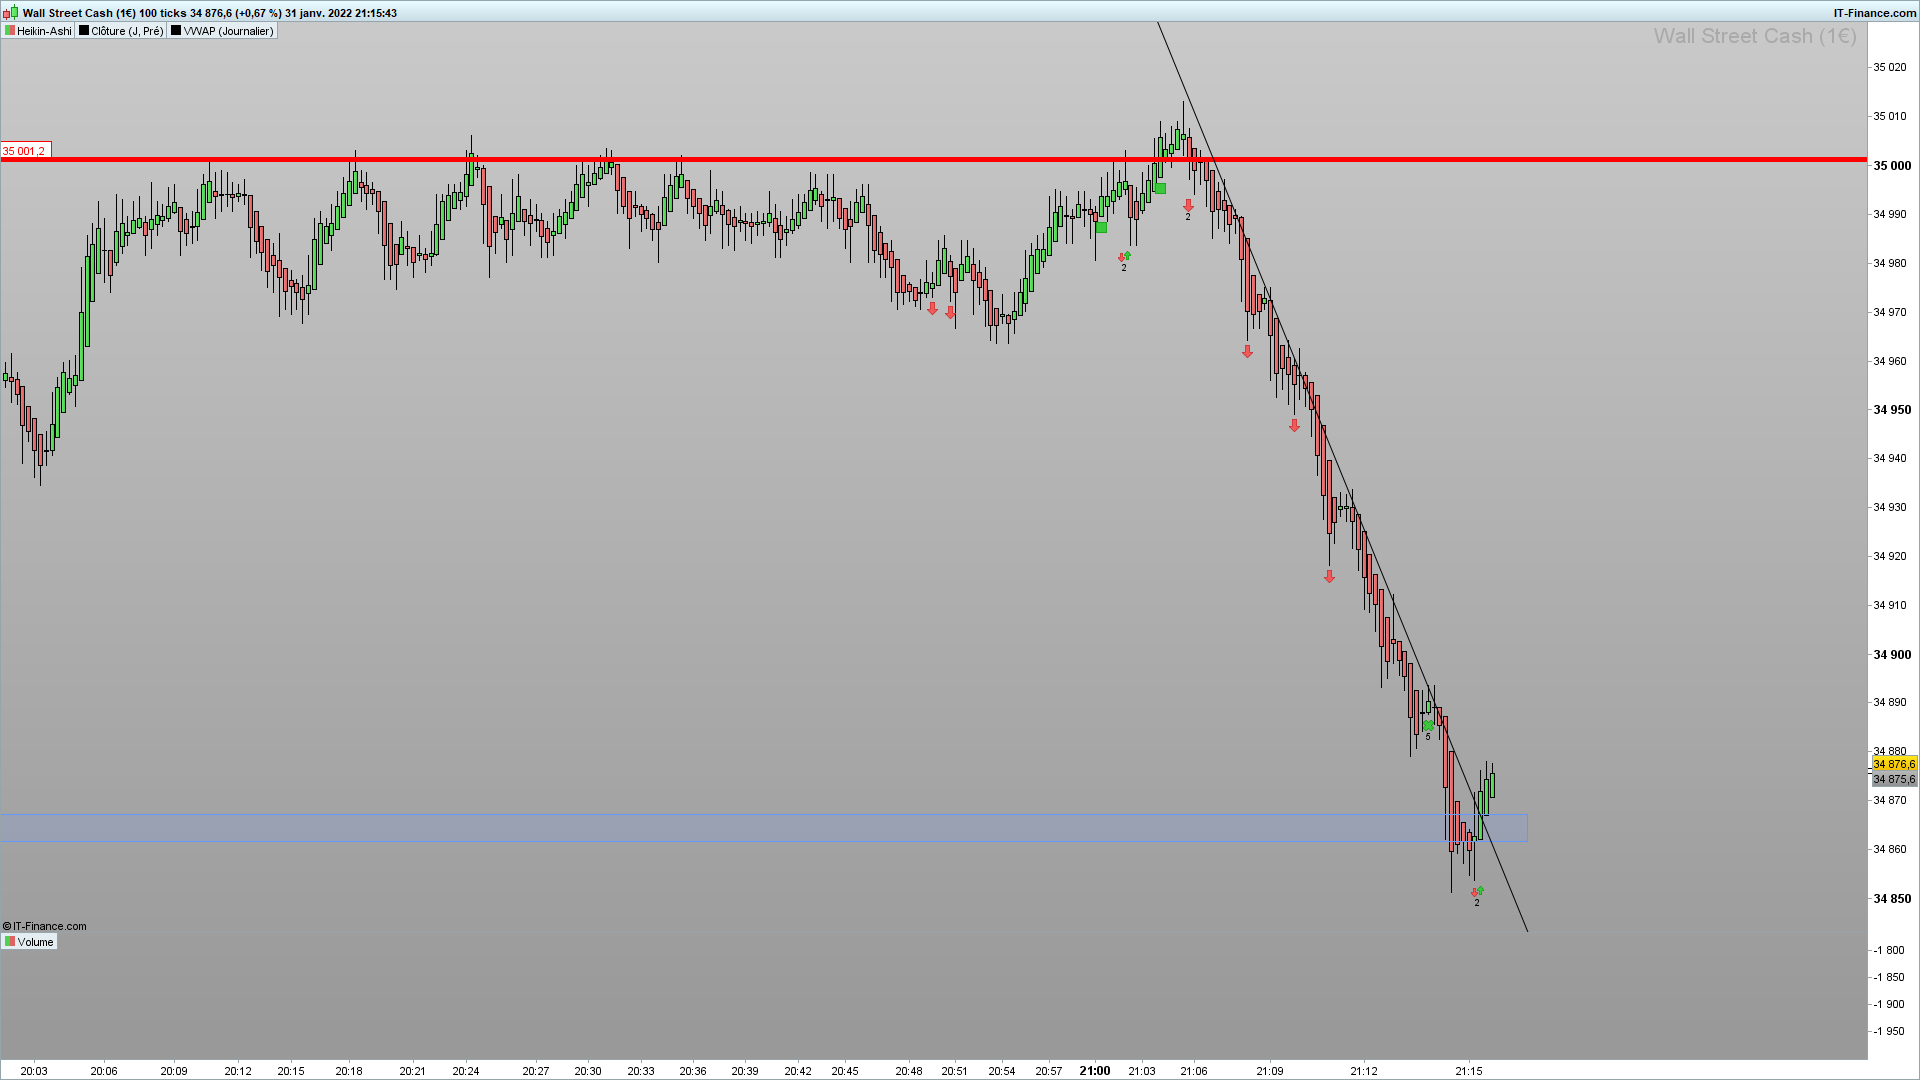Viewport: 1920px width, 1080px height.
Task: Click the bold 21:00 time axis label
Action: (x=1094, y=1071)
